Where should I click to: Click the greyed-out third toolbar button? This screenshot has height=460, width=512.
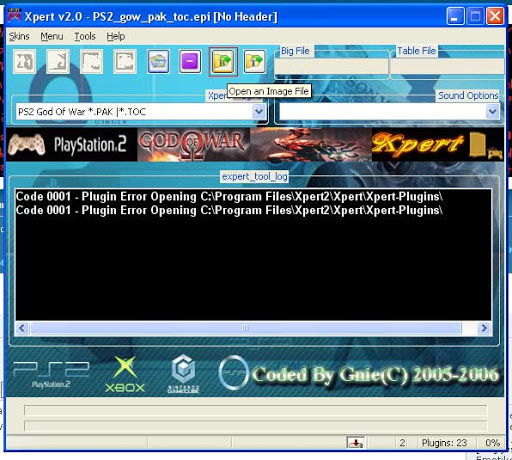(91, 62)
